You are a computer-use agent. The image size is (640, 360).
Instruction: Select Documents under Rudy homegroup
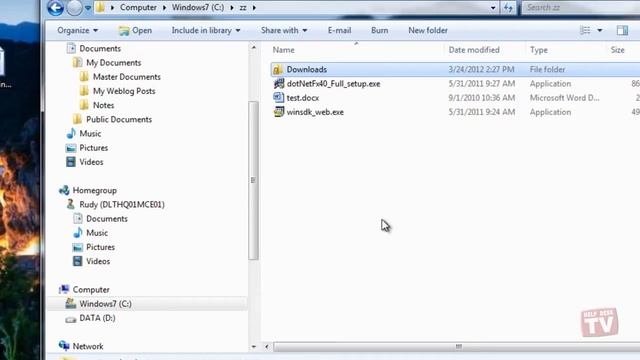click(107, 219)
